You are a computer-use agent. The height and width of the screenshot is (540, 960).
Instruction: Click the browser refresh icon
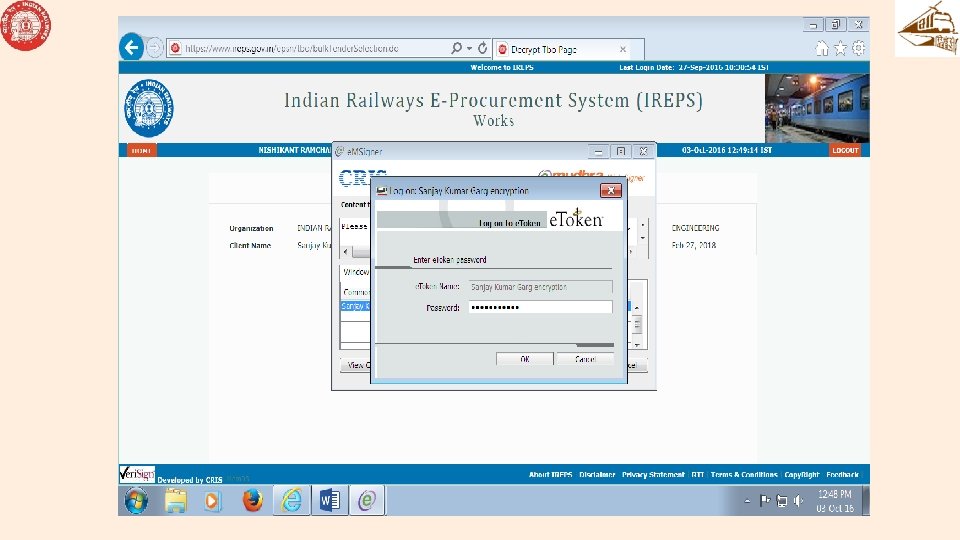click(482, 48)
